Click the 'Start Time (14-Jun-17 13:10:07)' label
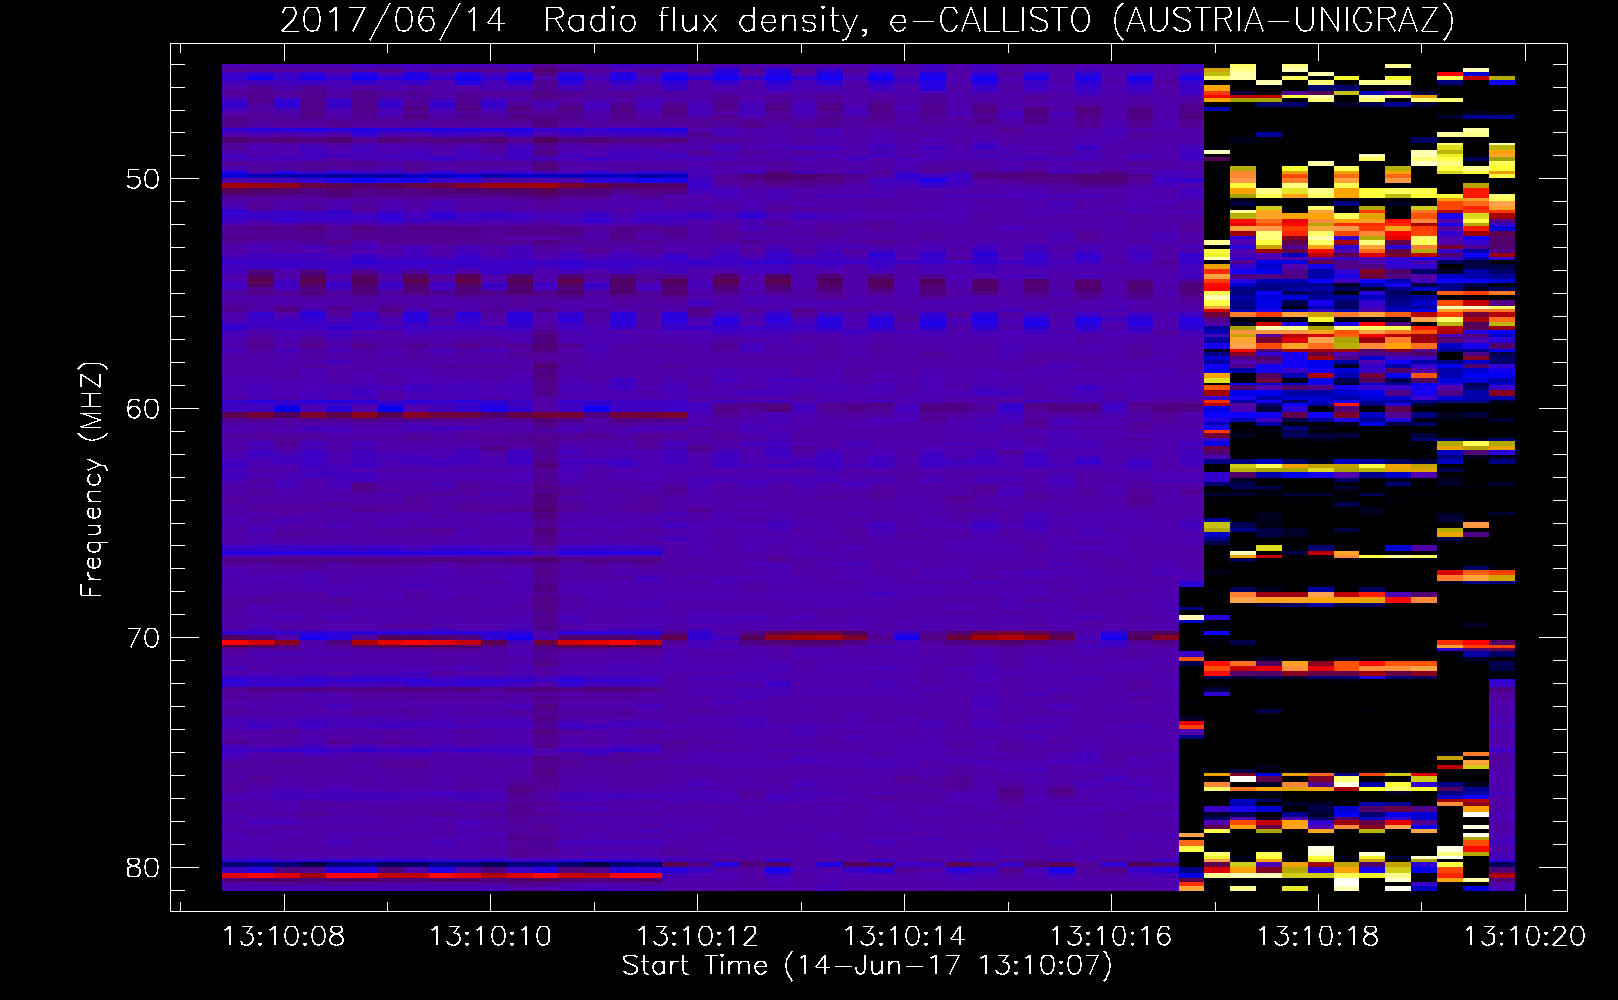Viewport: 1618px width, 1000px height. [867, 966]
